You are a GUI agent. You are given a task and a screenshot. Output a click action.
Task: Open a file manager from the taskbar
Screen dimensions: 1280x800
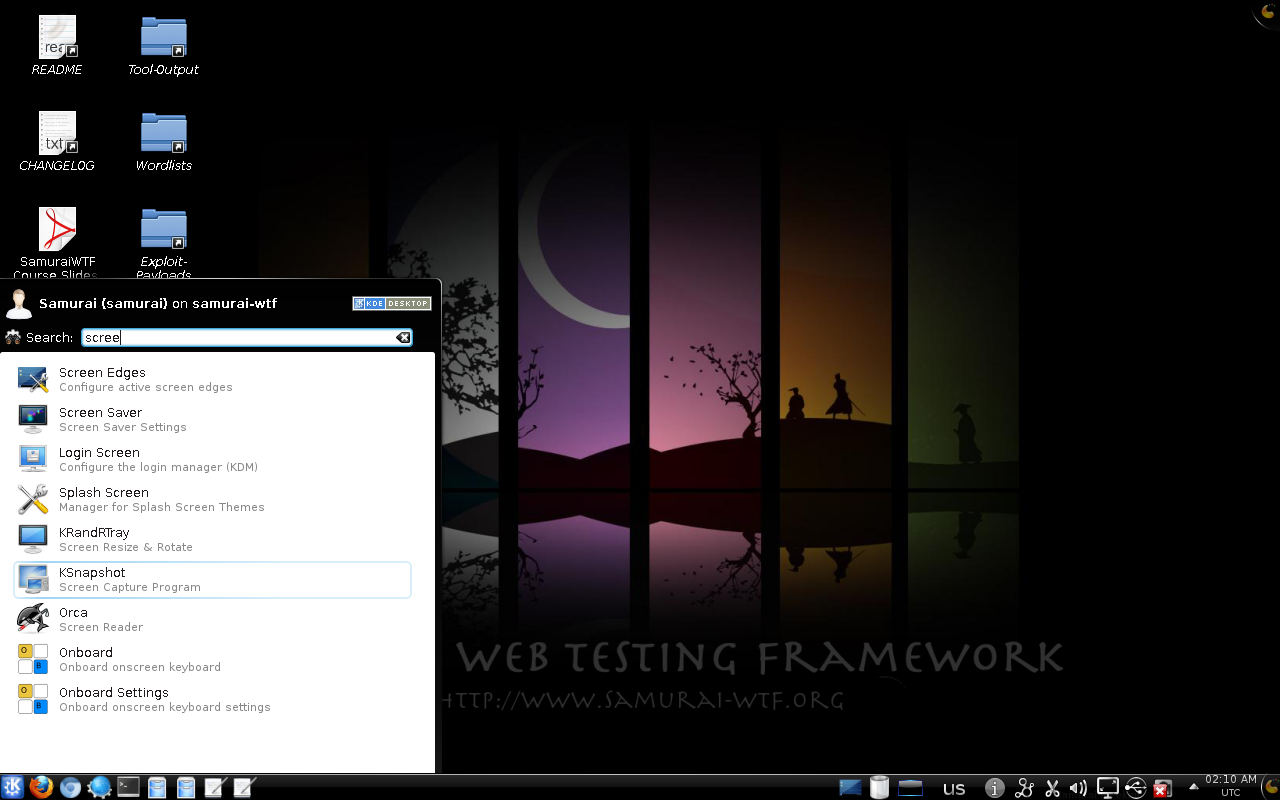coord(157,787)
